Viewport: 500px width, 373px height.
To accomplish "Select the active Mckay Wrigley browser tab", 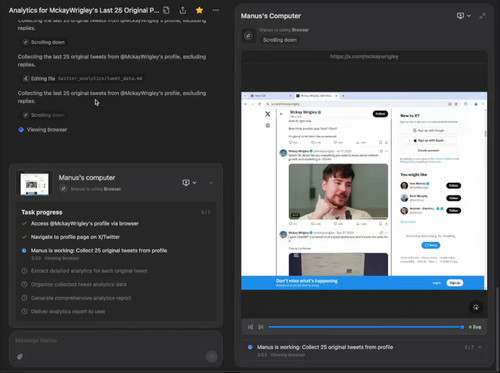I will click(317, 96).
